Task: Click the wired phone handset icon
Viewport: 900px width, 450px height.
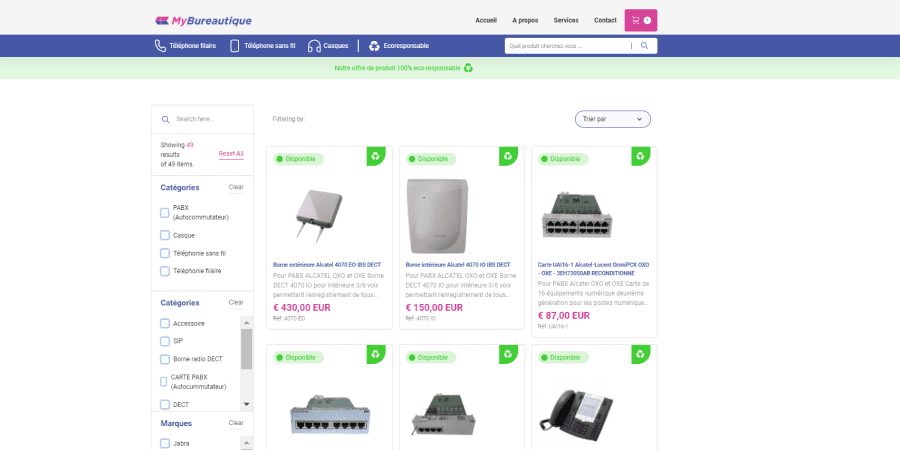Action: click(x=160, y=46)
